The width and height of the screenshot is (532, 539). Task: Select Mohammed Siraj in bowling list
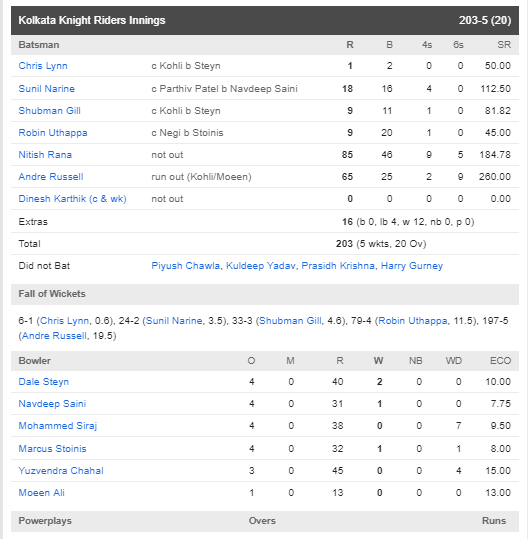[x=58, y=426]
